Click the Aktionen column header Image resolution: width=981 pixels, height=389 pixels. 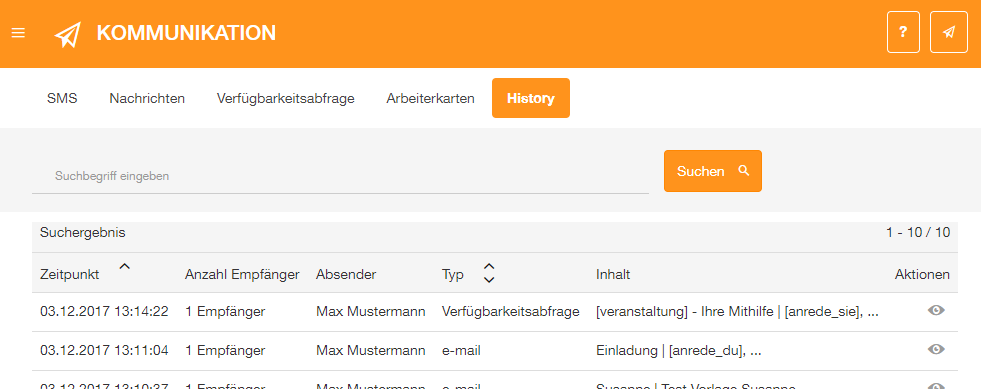tap(922, 274)
